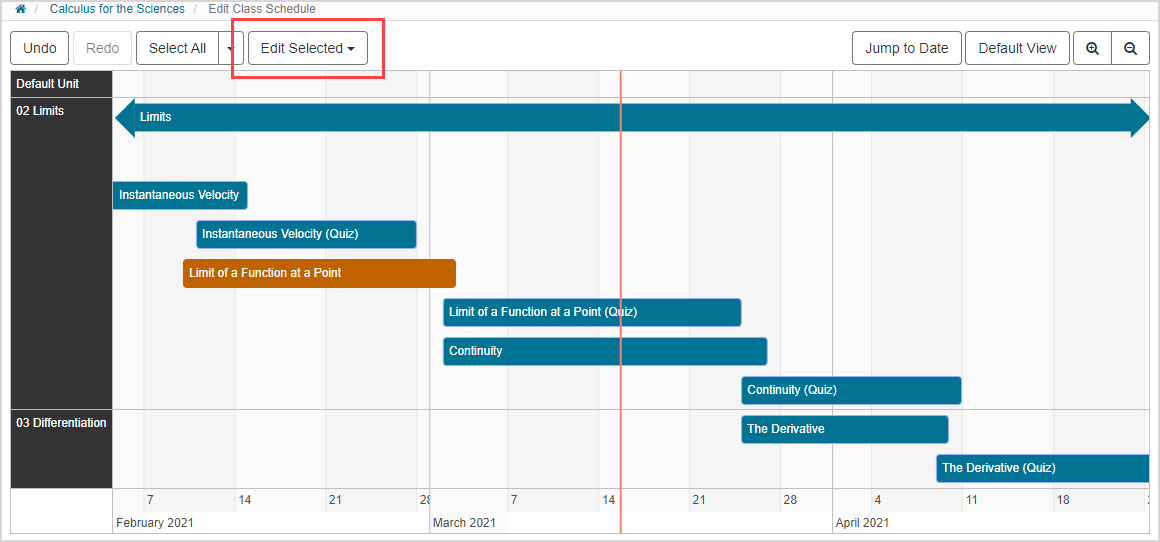Click the zoom in magnifier icon

(1092, 48)
